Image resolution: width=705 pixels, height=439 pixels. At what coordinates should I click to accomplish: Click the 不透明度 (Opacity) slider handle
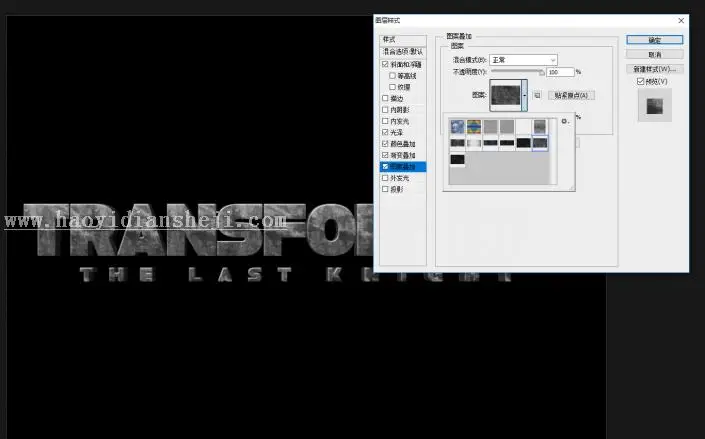coord(541,72)
